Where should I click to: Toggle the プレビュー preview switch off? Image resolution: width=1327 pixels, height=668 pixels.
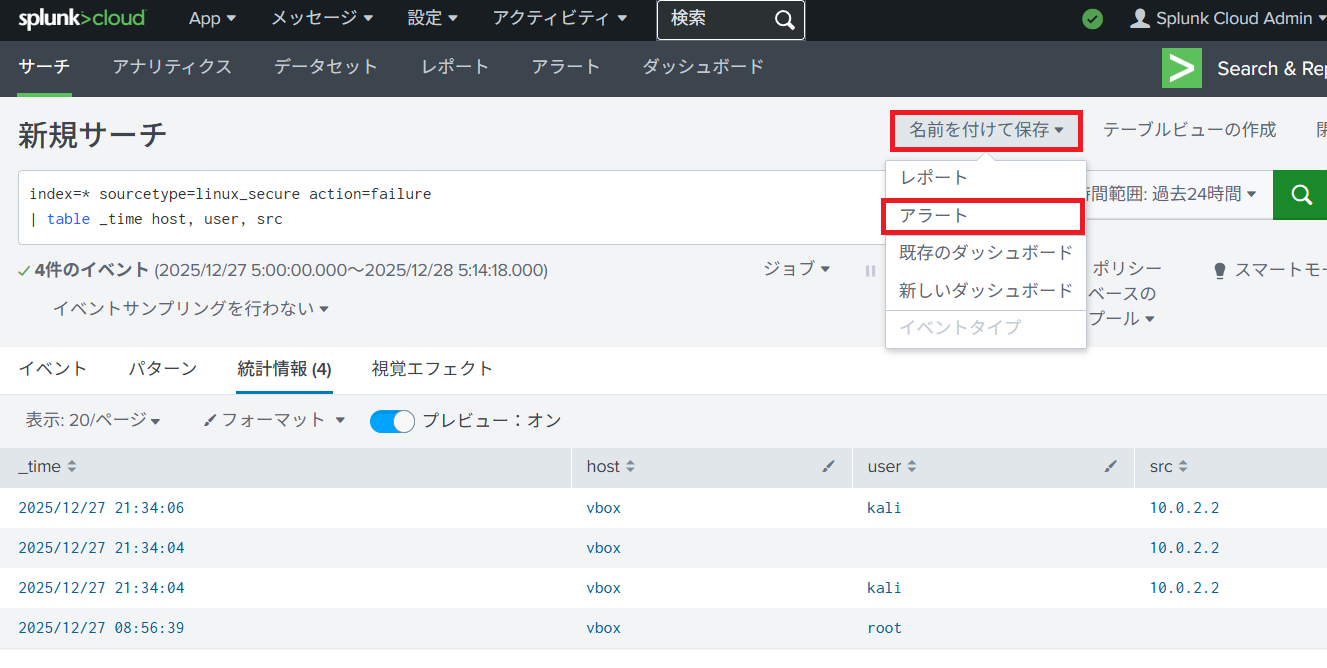coord(392,421)
